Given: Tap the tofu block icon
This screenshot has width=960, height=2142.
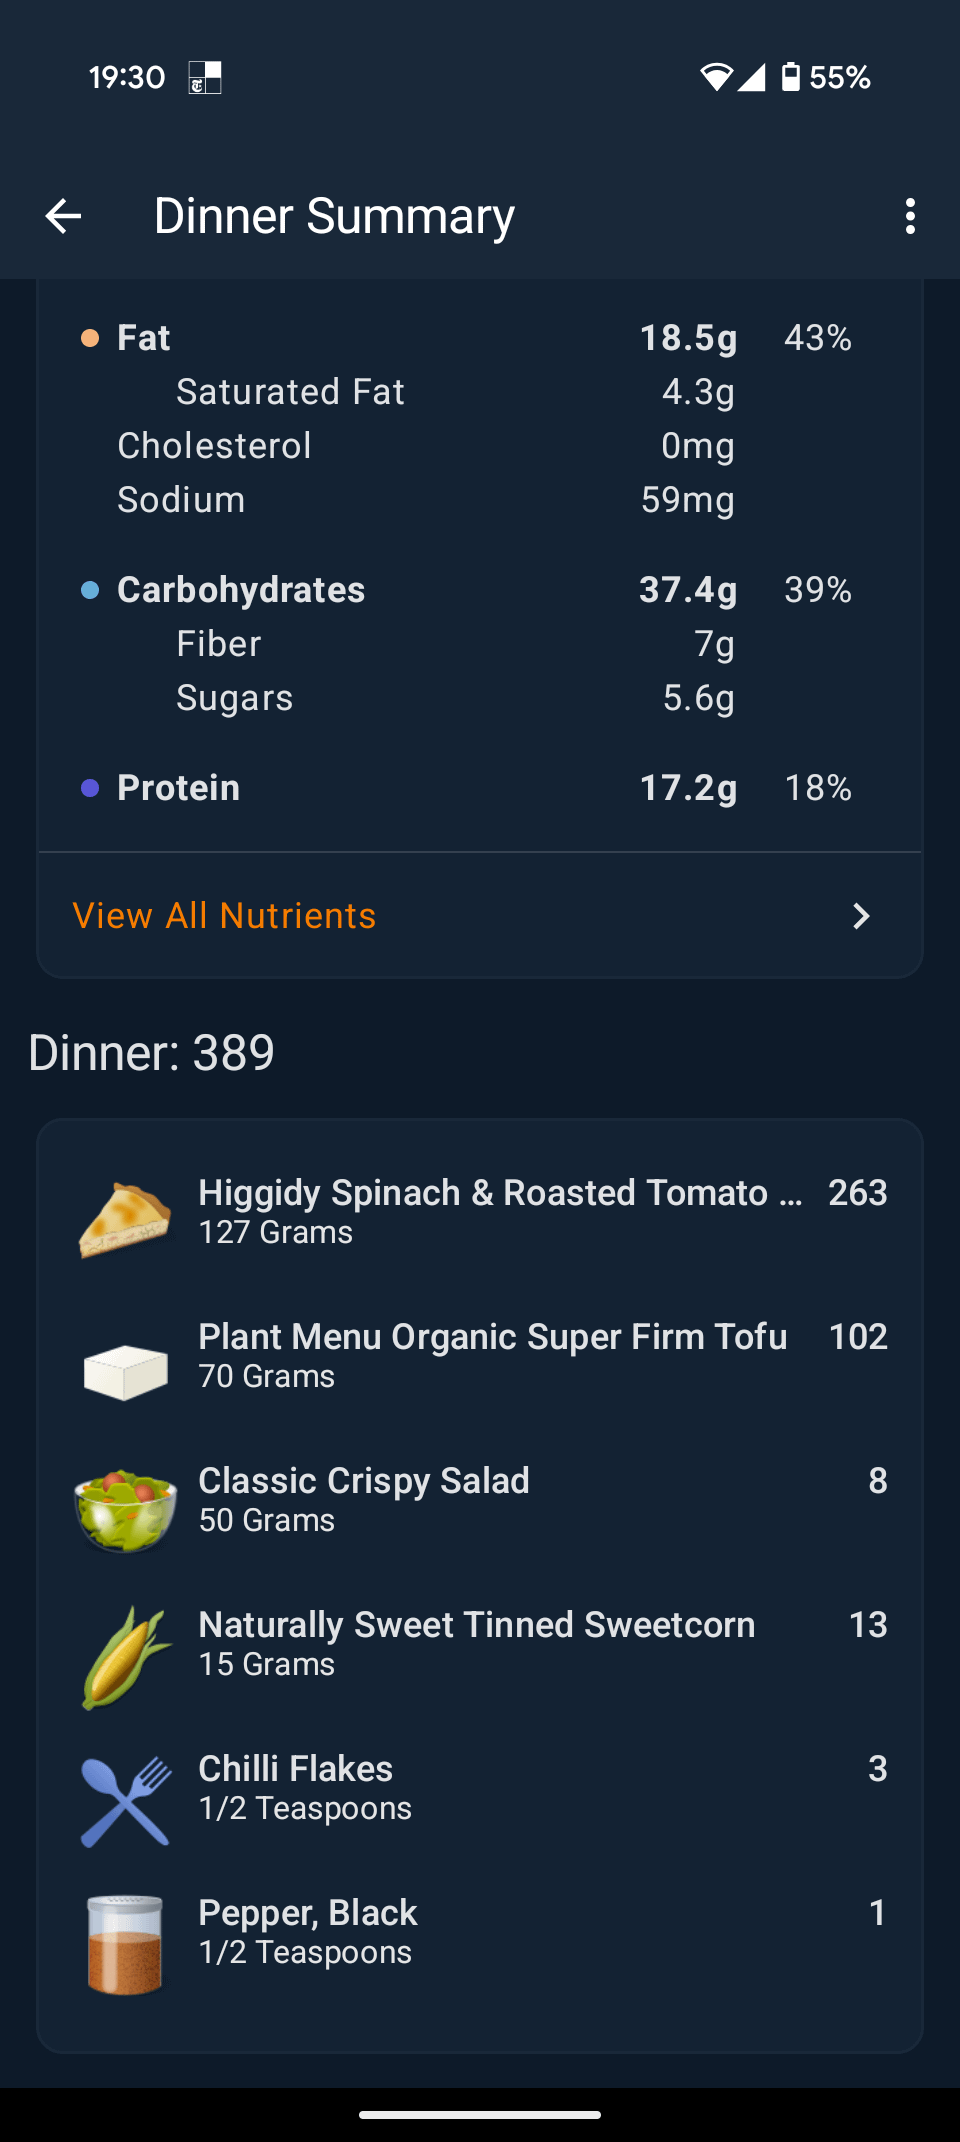Looking at the screenshot, I should tap(125, 1371).
